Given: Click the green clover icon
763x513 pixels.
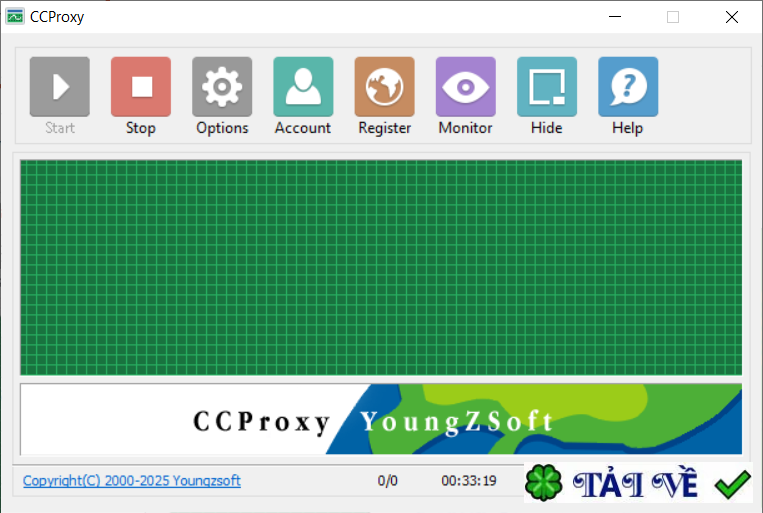Looking at the screenshot, I should tap(544, 483).
